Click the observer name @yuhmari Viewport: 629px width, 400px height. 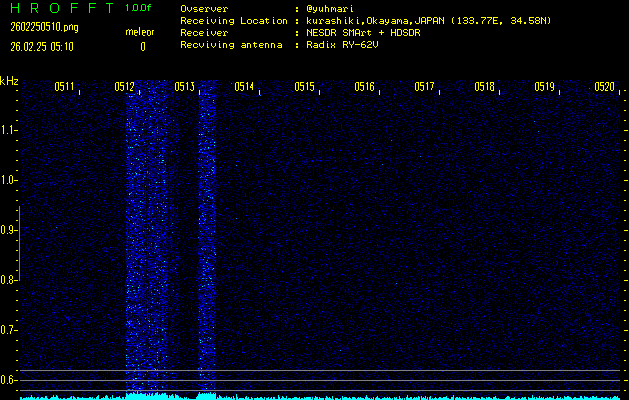(330, 9)
